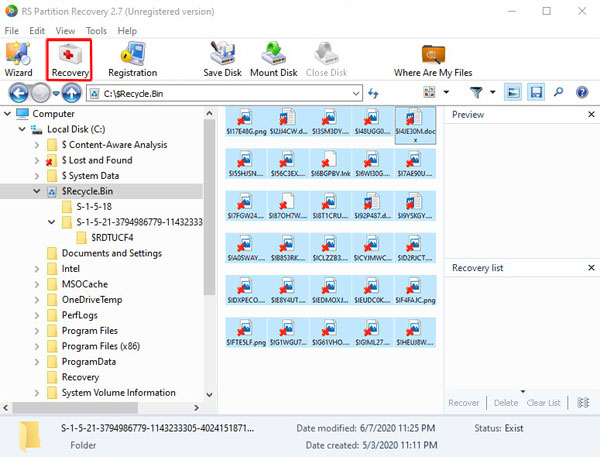
Task: Click the view mode icon
Action: (x=429, y=92)
